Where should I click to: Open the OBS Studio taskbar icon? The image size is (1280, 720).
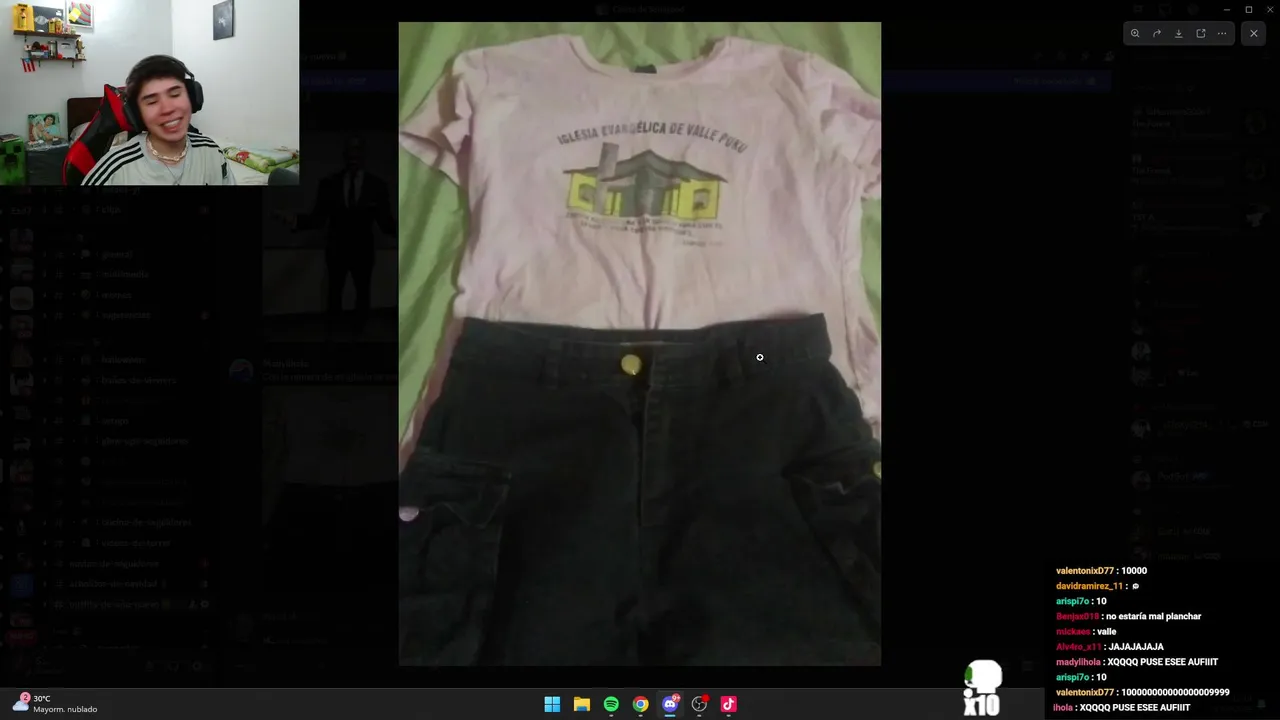[699, 704]
